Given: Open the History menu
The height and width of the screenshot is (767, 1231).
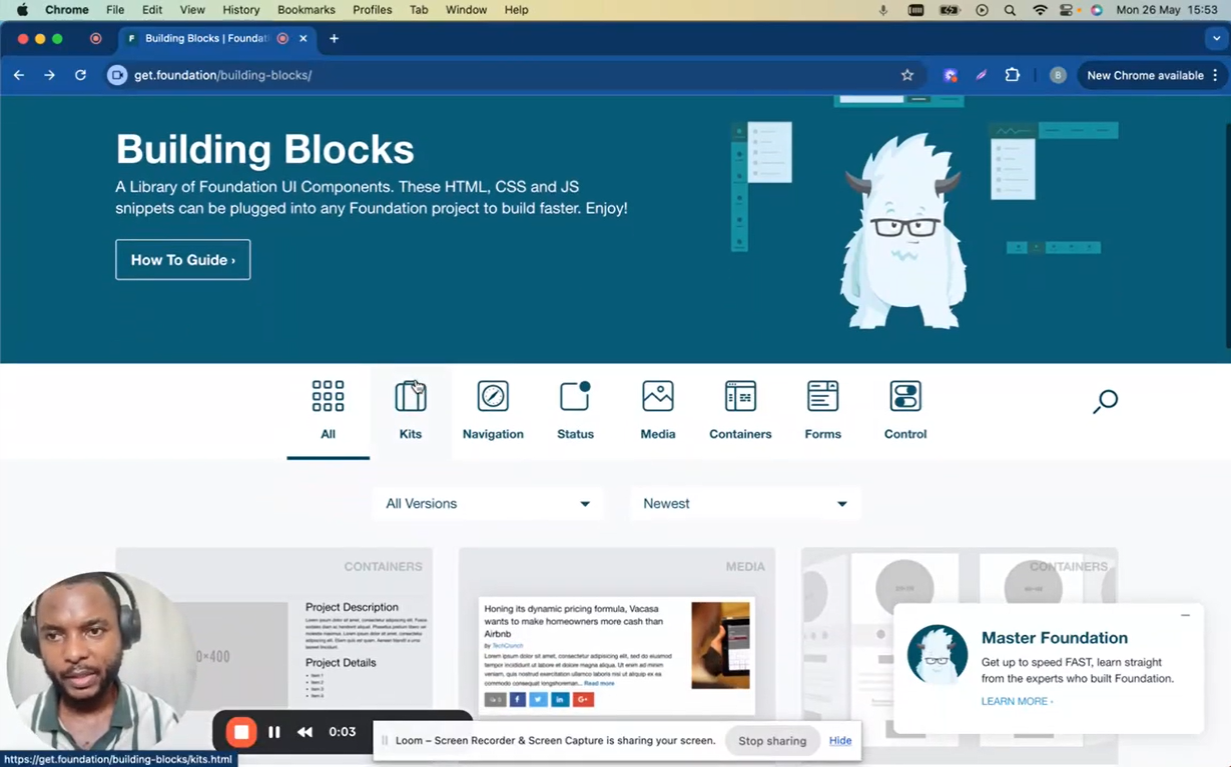Looking at the screenshot, I should [241, 10].
